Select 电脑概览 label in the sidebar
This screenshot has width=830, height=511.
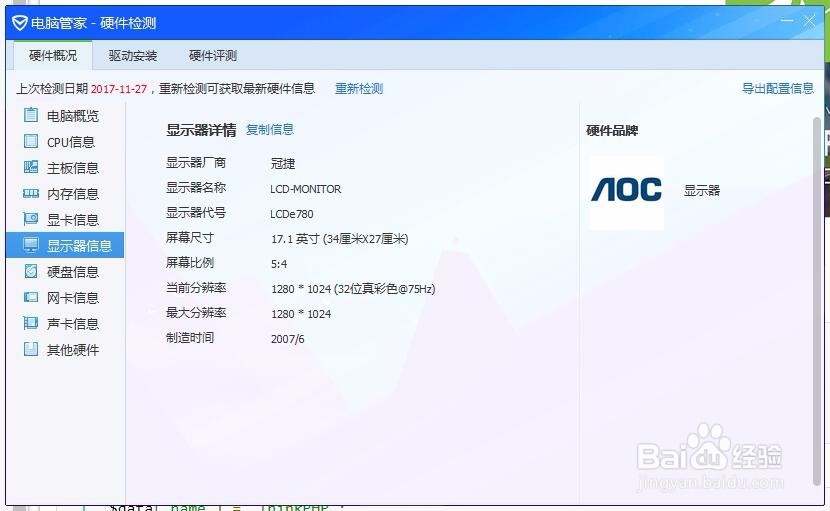[73, 116]
